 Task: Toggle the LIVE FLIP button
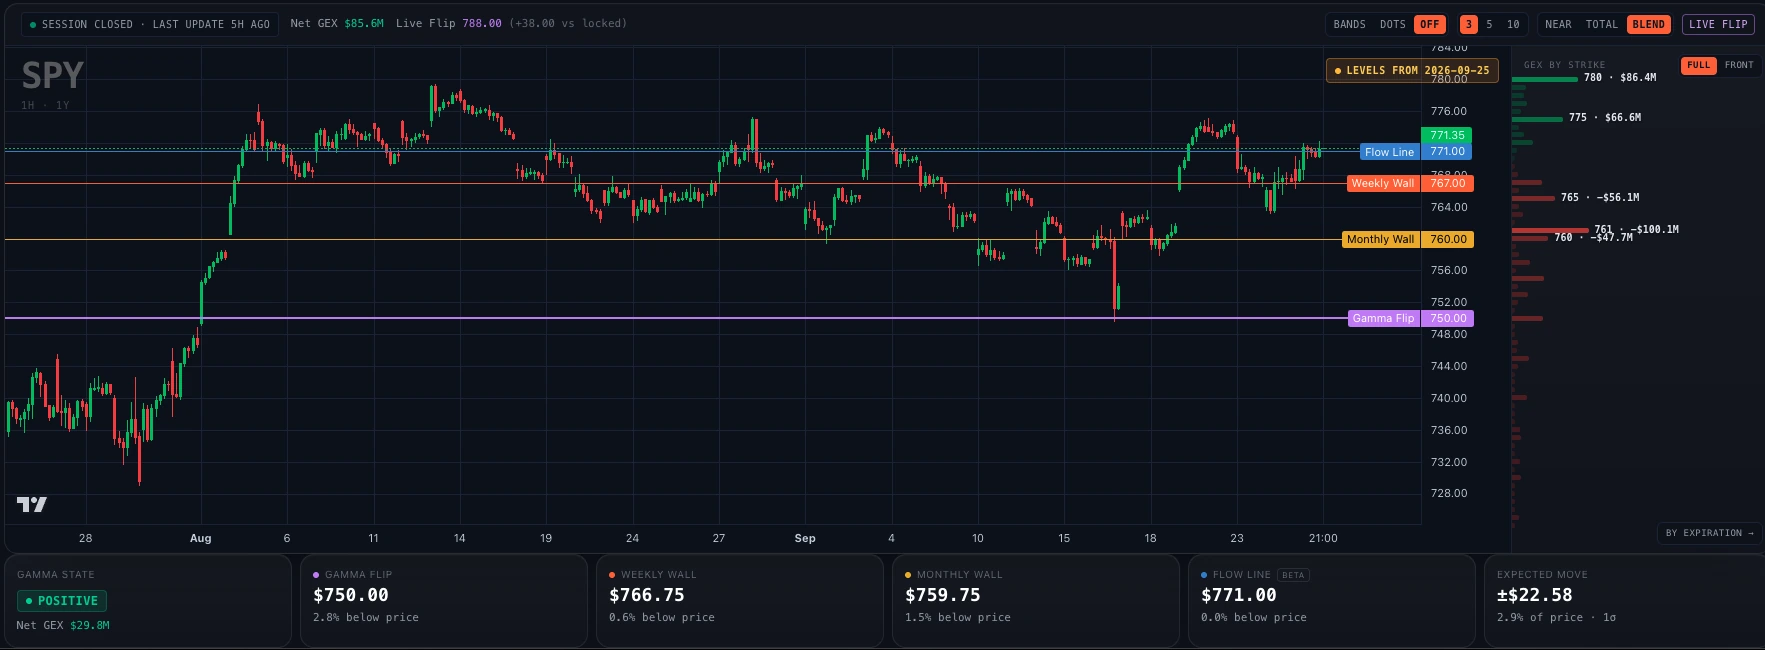pyautogui.click(x=1718, y=24)
